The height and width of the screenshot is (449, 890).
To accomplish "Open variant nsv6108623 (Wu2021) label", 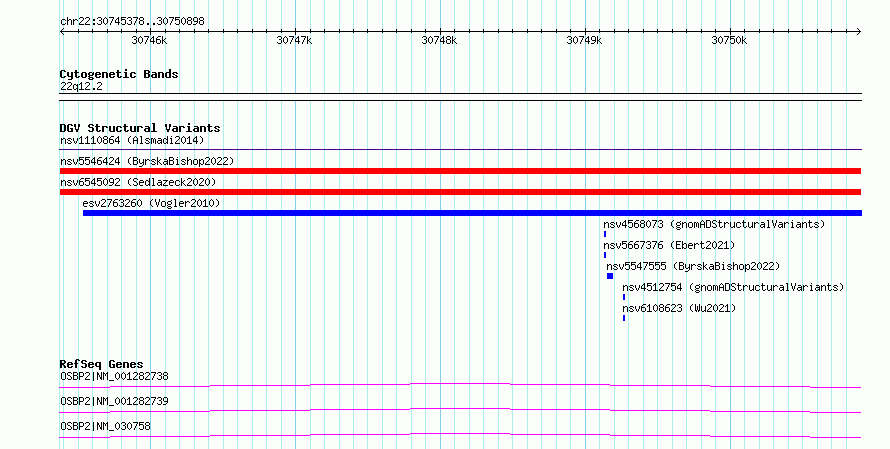I will (x=679, y=308).
